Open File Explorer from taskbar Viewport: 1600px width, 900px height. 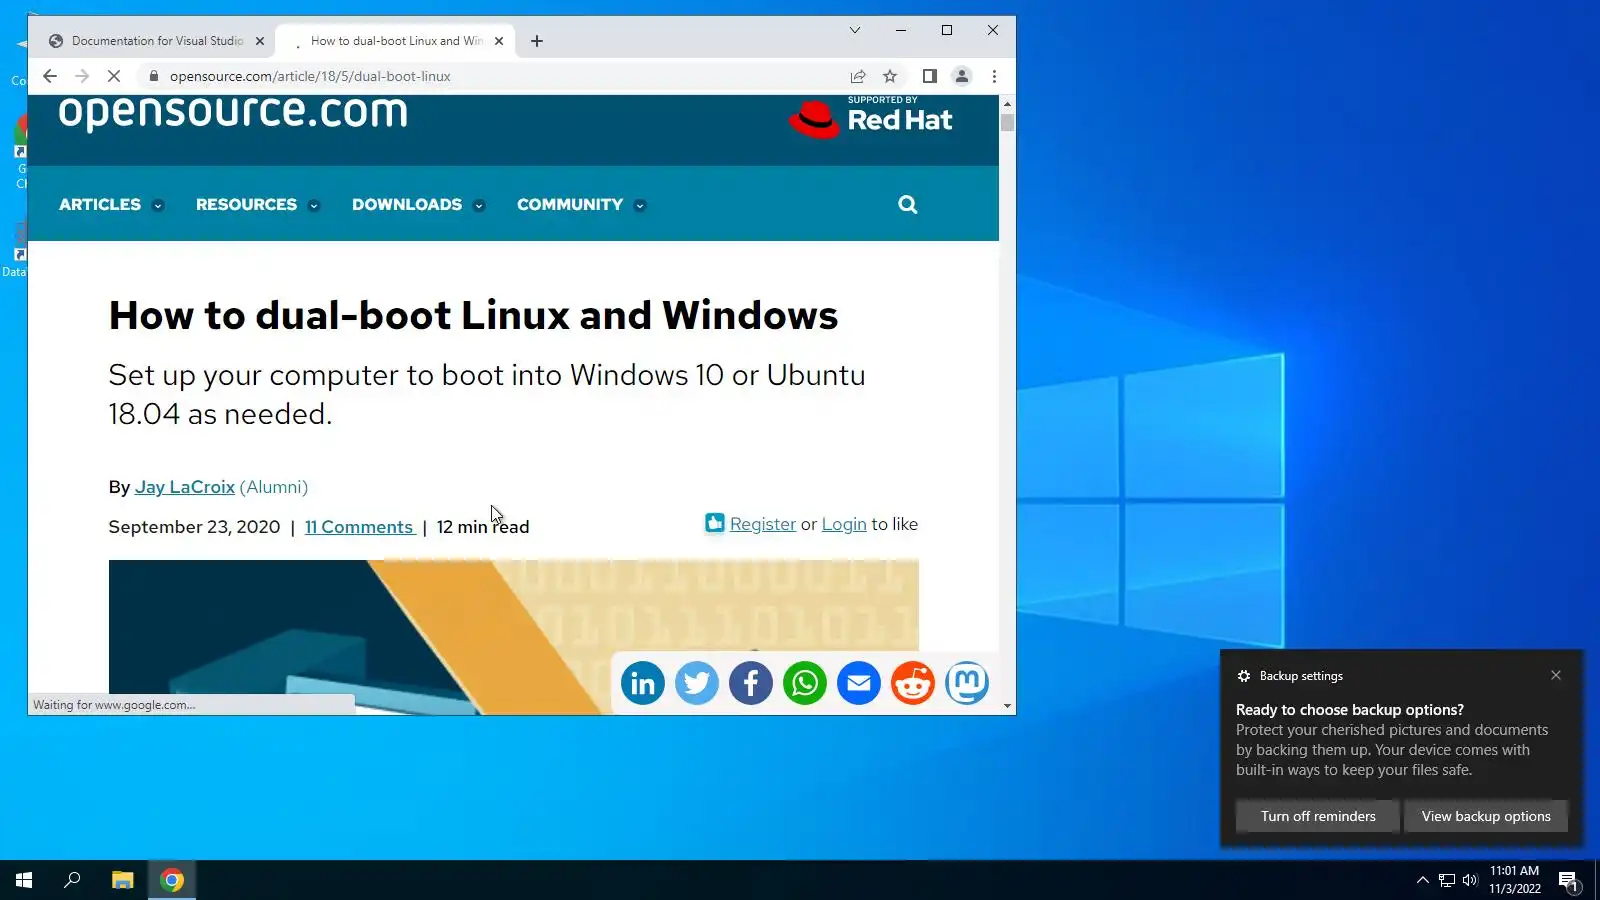pyautogui.click(x=122, y=880)
